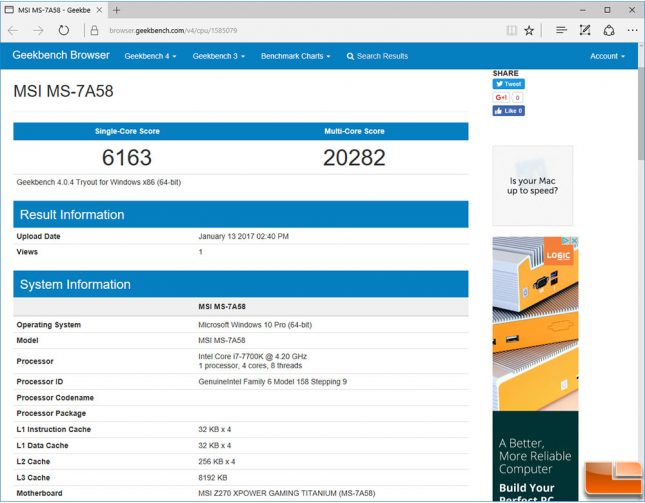Click the 'Is your Mac up to speed?' ad
The image size is (645, 503).
pyautogui.click(x=532, y=185)
